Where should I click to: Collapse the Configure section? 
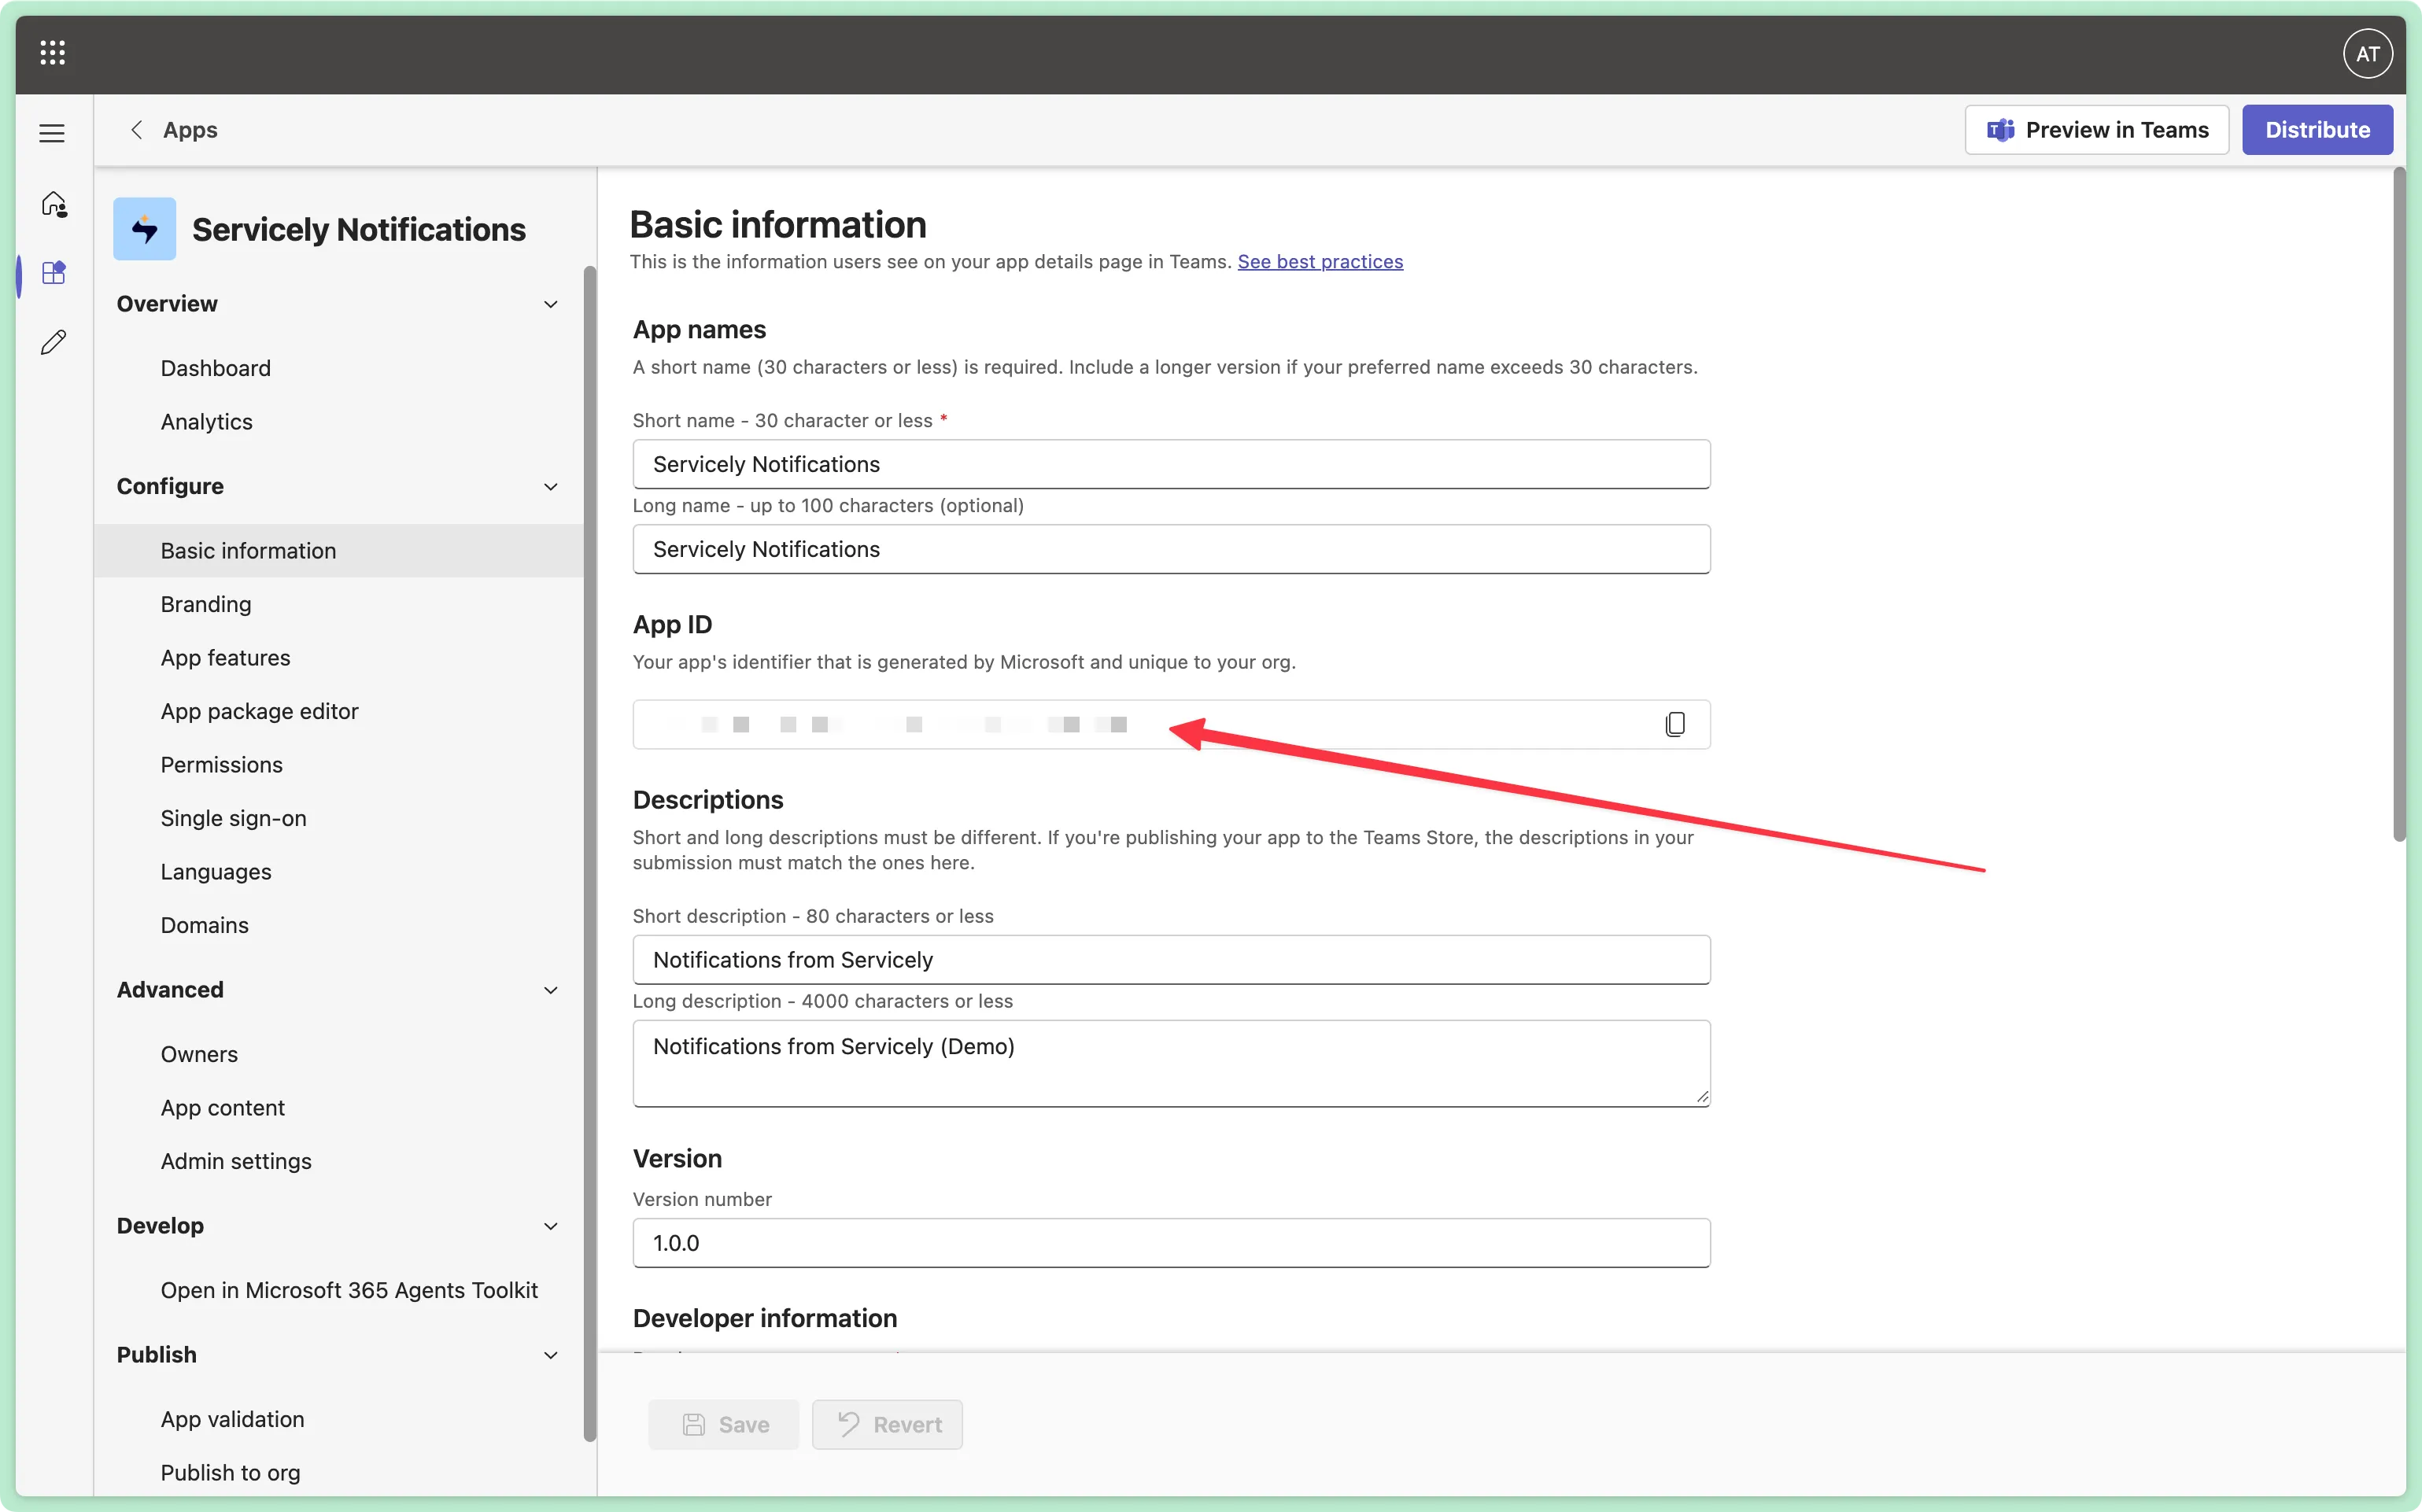point(550,487)
